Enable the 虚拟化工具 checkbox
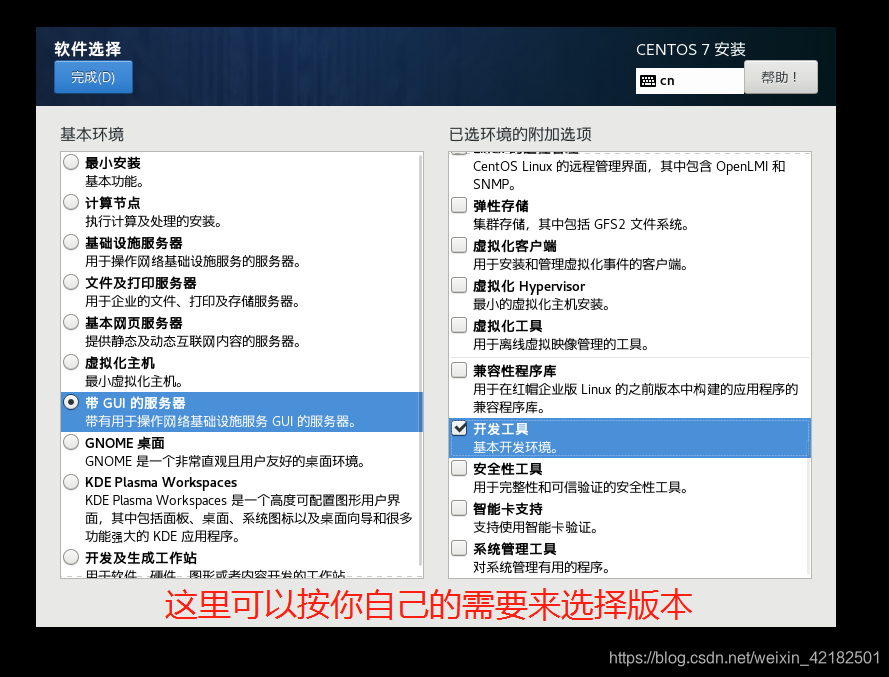Viewport: 889px width, 677px height. click(x=459, y=325)
